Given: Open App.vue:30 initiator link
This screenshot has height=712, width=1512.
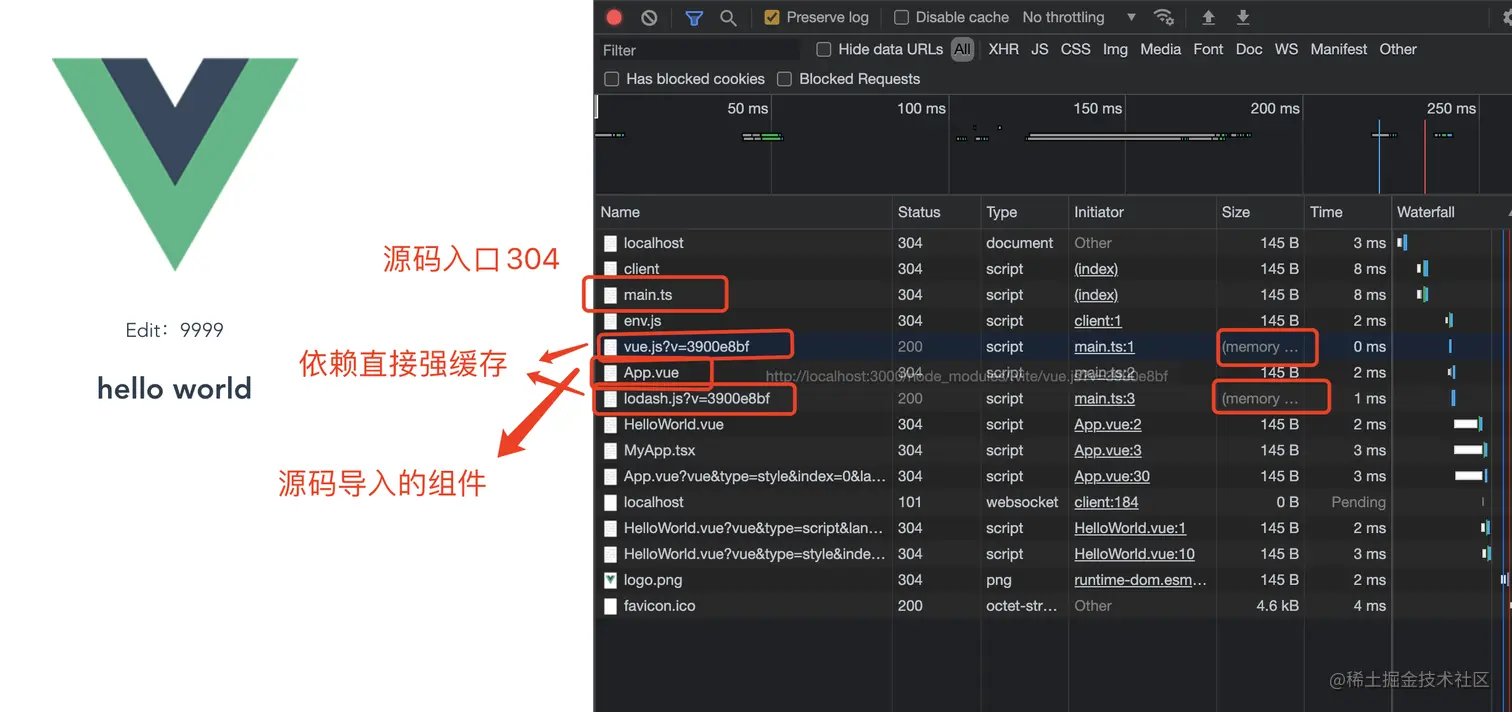Looking at the screenshot, I should [1112, 476].
